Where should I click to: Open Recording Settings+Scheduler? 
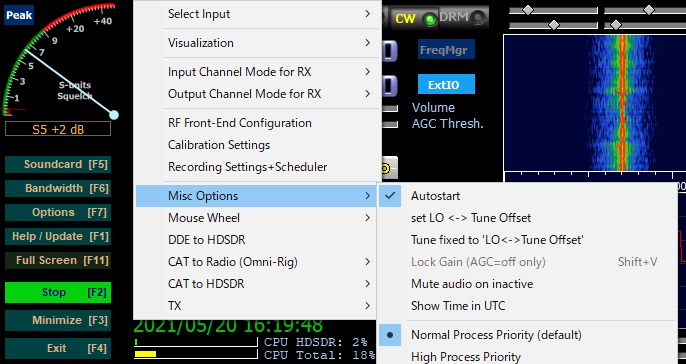256,167
